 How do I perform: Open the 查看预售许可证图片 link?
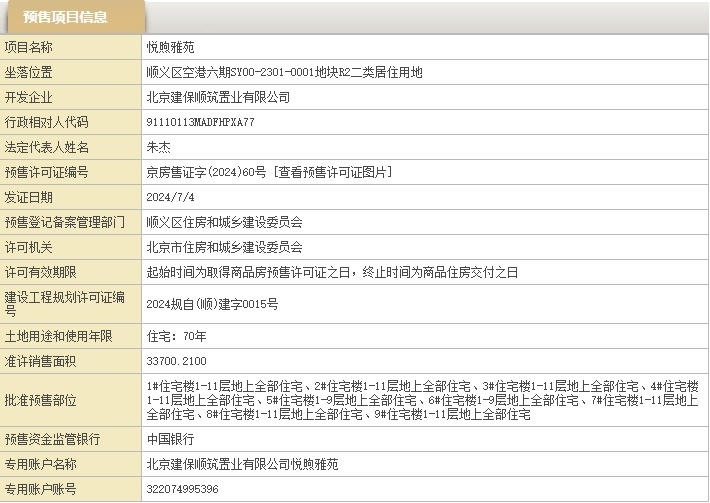pos(332,172)
